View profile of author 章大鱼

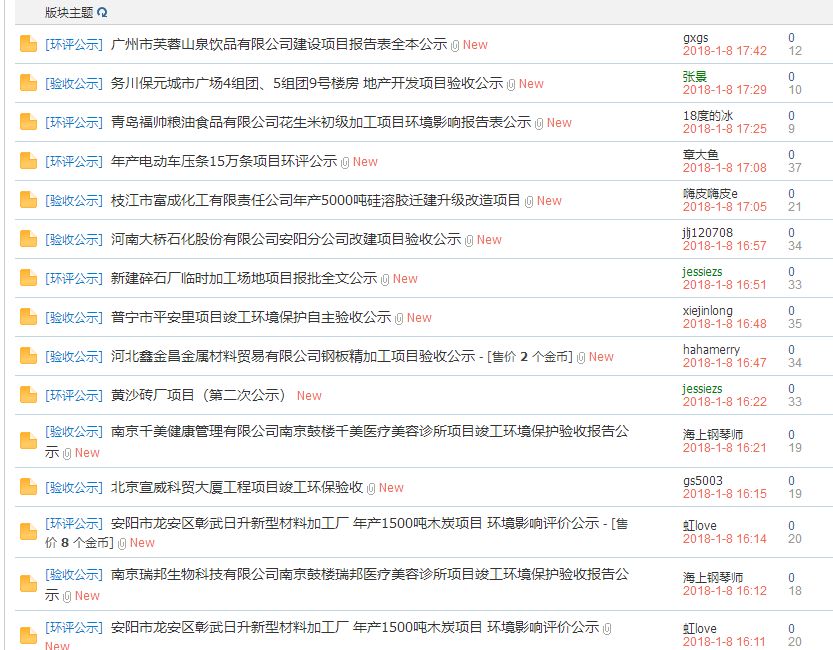click(x=701, y=155)
